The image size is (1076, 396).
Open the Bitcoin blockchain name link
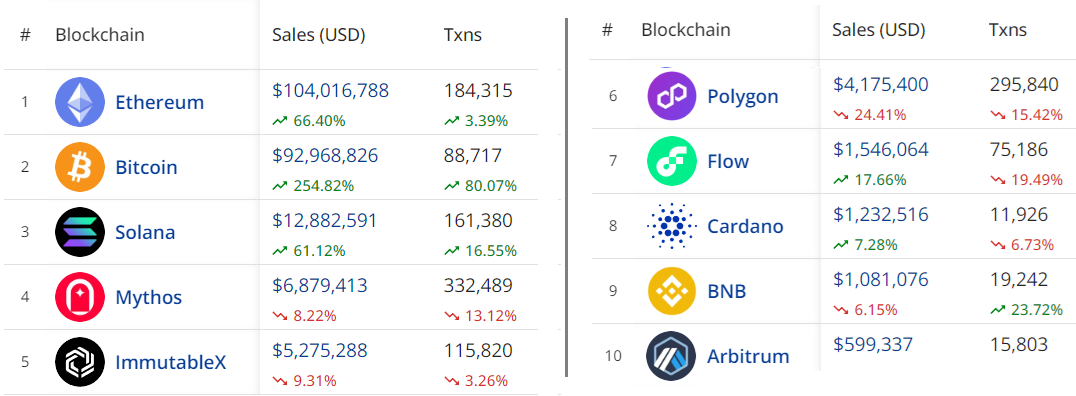coord(146,167)
